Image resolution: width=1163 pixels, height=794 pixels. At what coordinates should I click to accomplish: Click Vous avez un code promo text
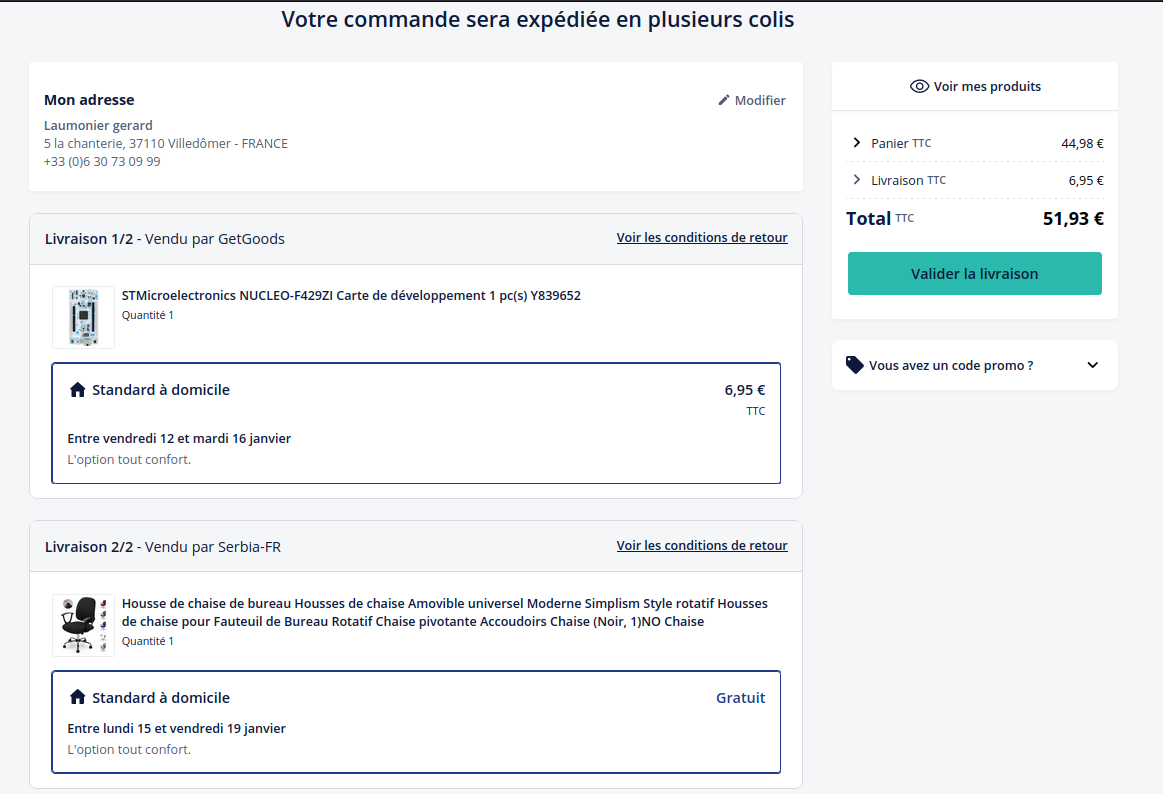pyautogui.click(x=951, y=366)
